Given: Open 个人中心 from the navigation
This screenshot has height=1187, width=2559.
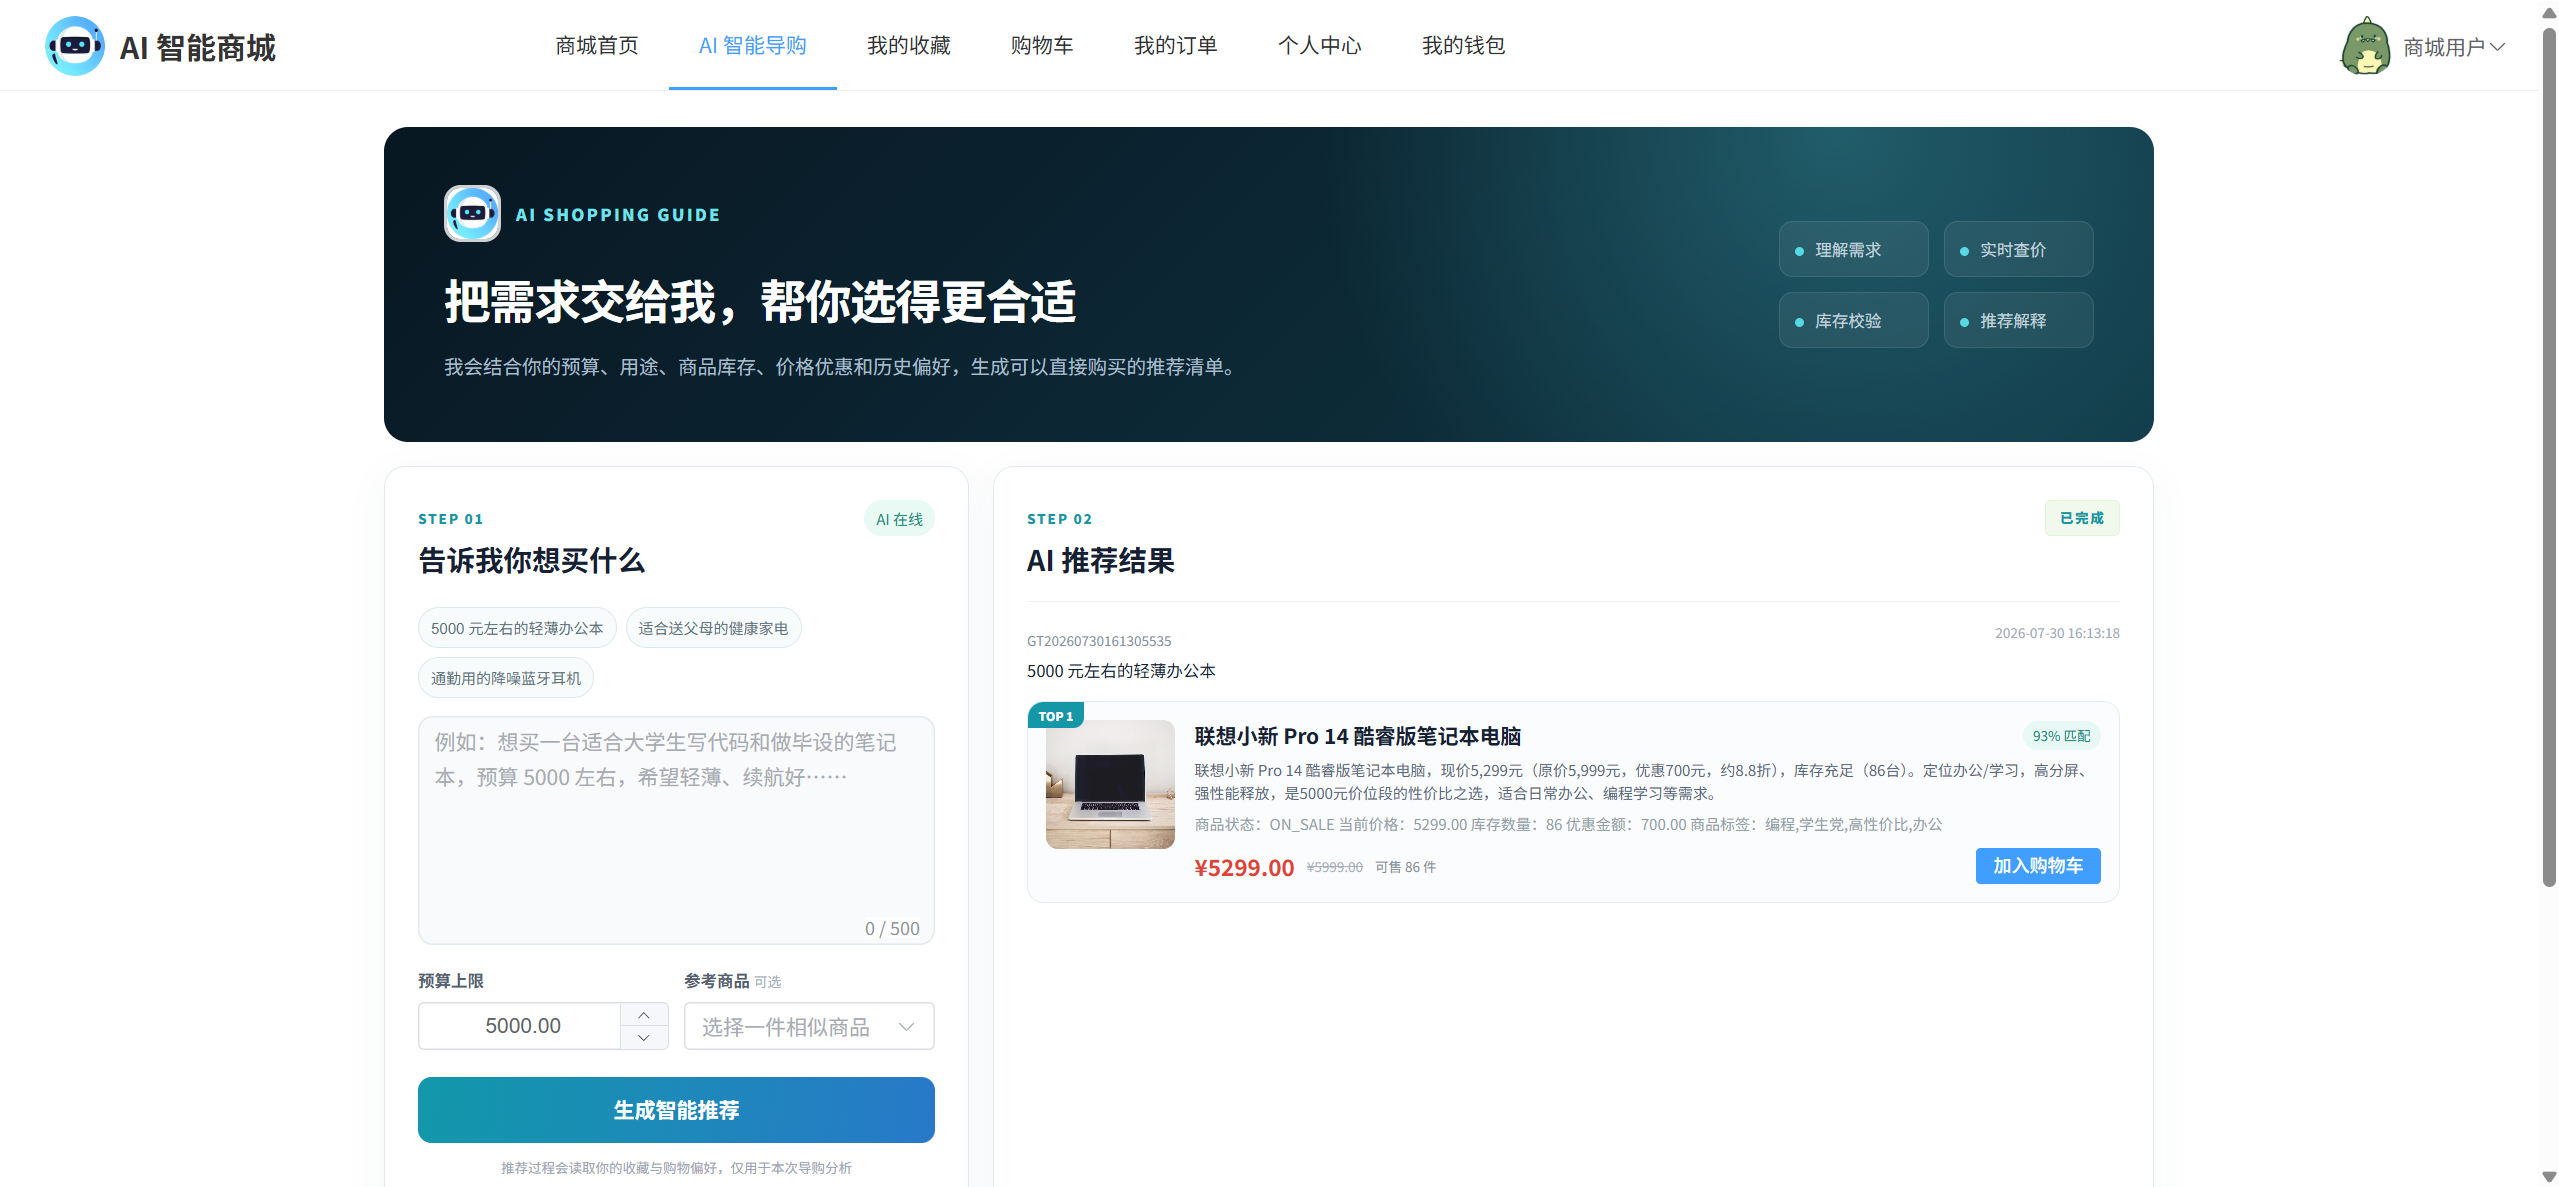Looking at the screenshot, I should tap(1319, 46).
